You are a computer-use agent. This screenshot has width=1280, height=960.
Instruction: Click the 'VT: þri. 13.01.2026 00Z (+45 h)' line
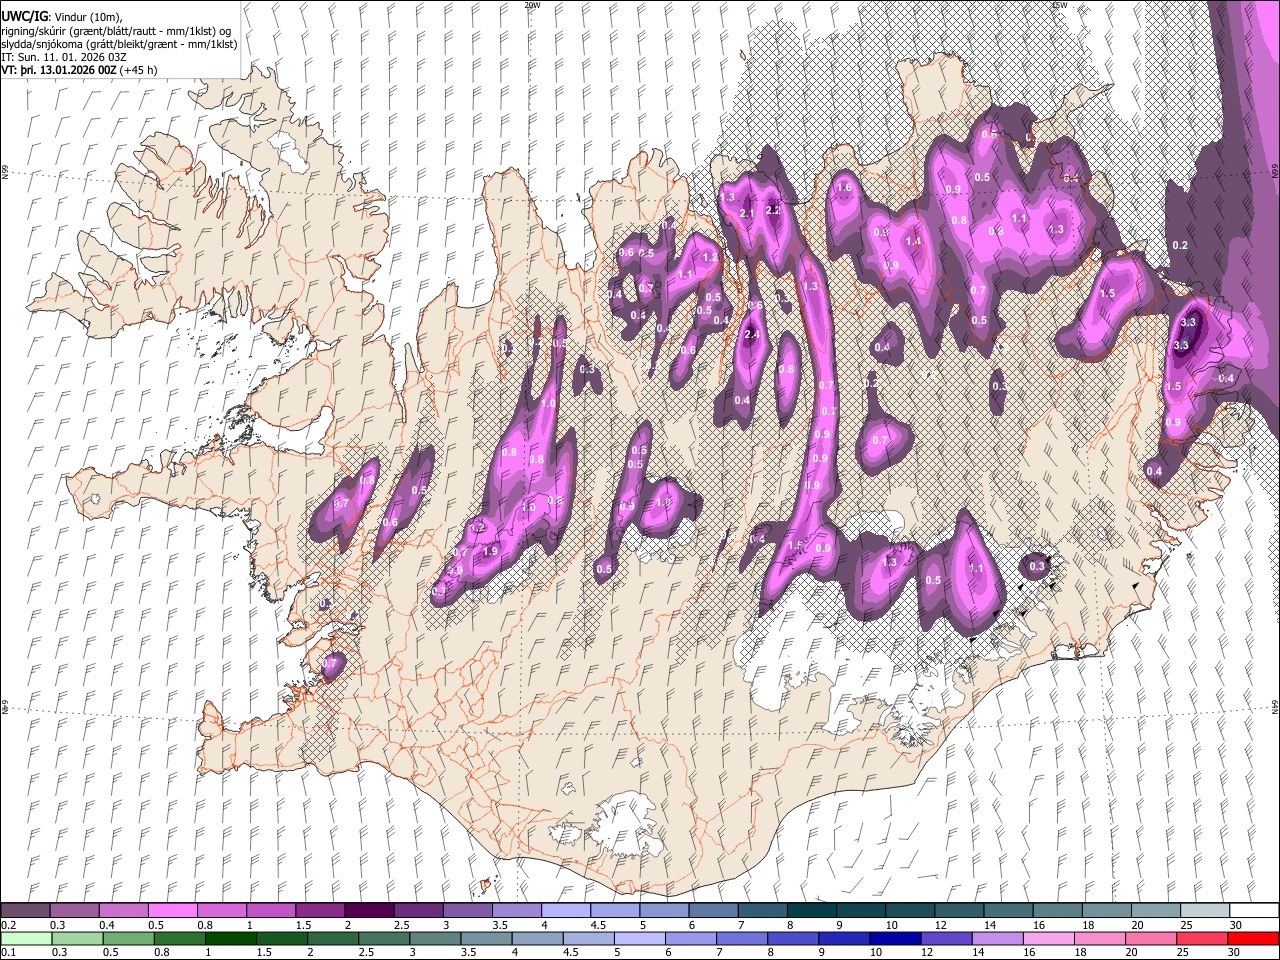click(x=79, y=70)
